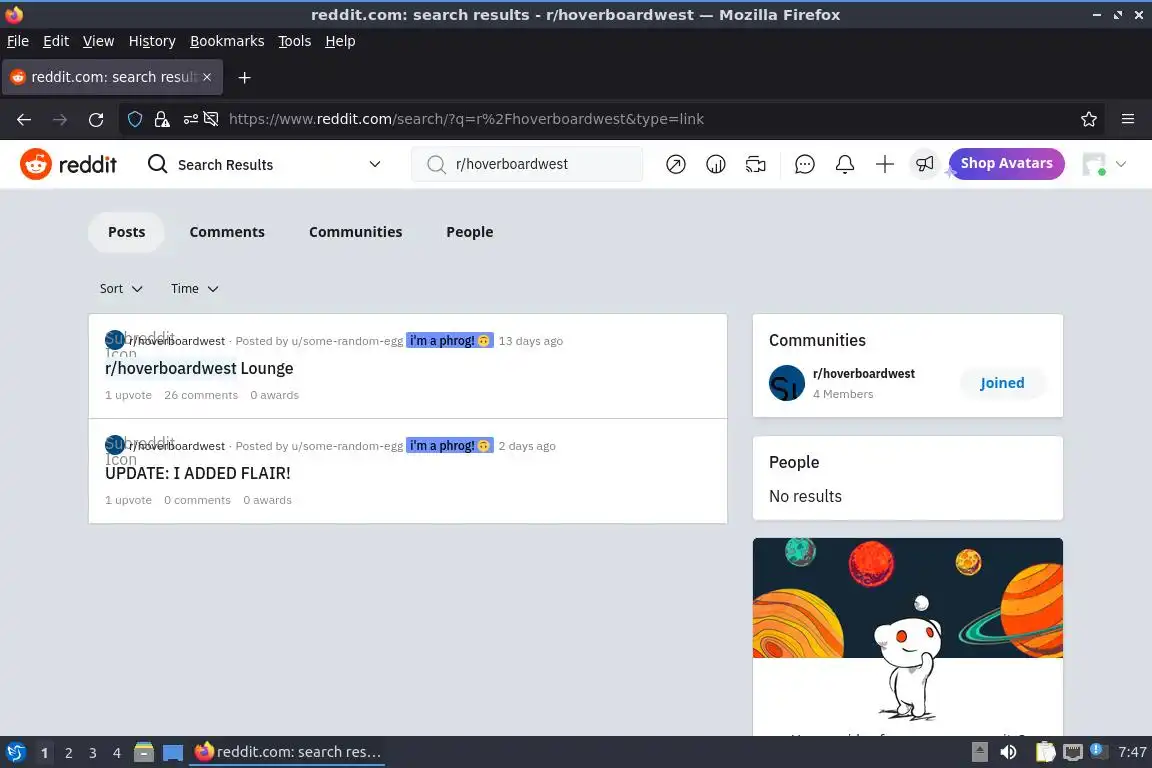The height and width of the screenshot is (768, 1152).
Task: Click u/some-random-egg on the Lounge post
Action: click(x=347, y=341)
